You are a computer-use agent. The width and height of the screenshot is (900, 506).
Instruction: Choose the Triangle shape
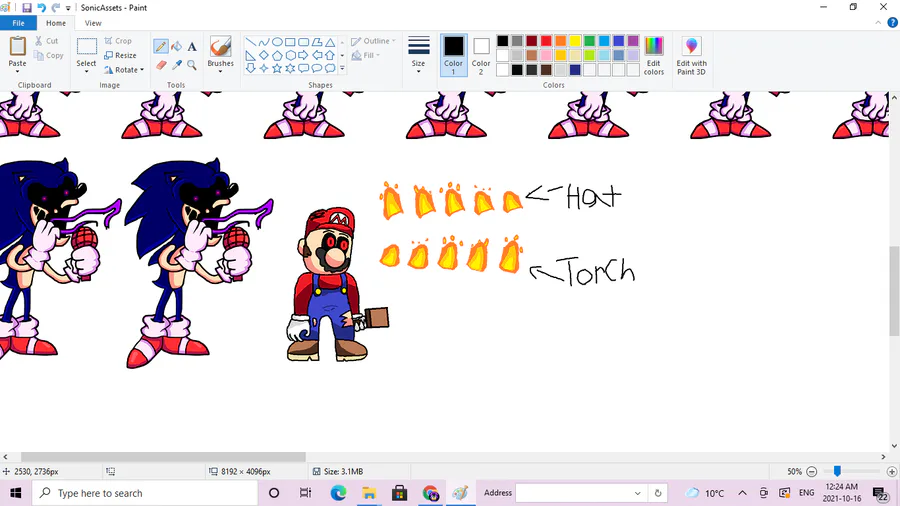click(x=330, y=42)
